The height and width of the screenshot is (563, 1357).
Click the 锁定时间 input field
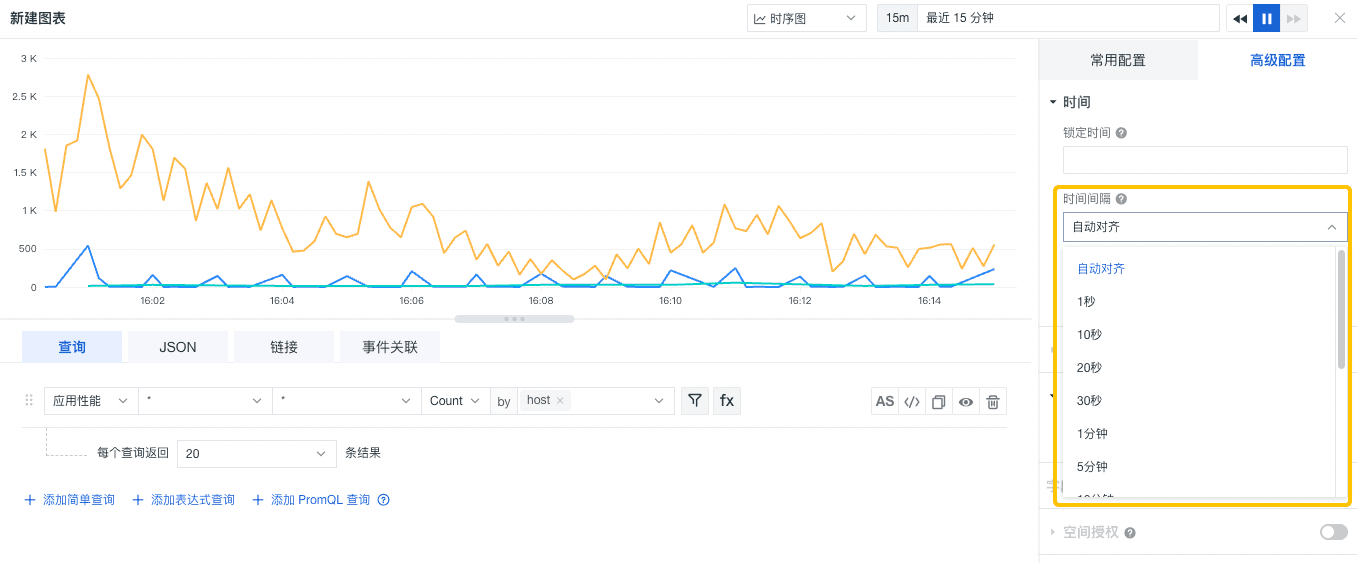pyautogui.click(x=1205, y=160)
